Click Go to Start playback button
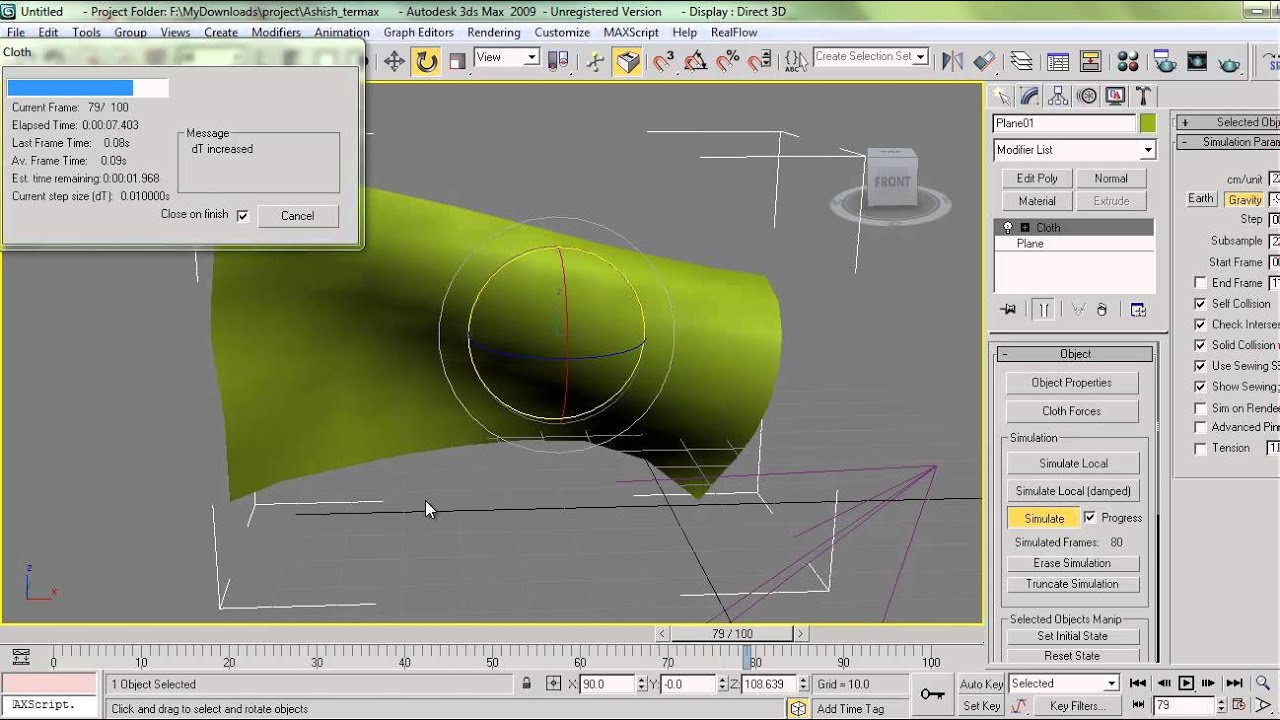 [1138, 684]
